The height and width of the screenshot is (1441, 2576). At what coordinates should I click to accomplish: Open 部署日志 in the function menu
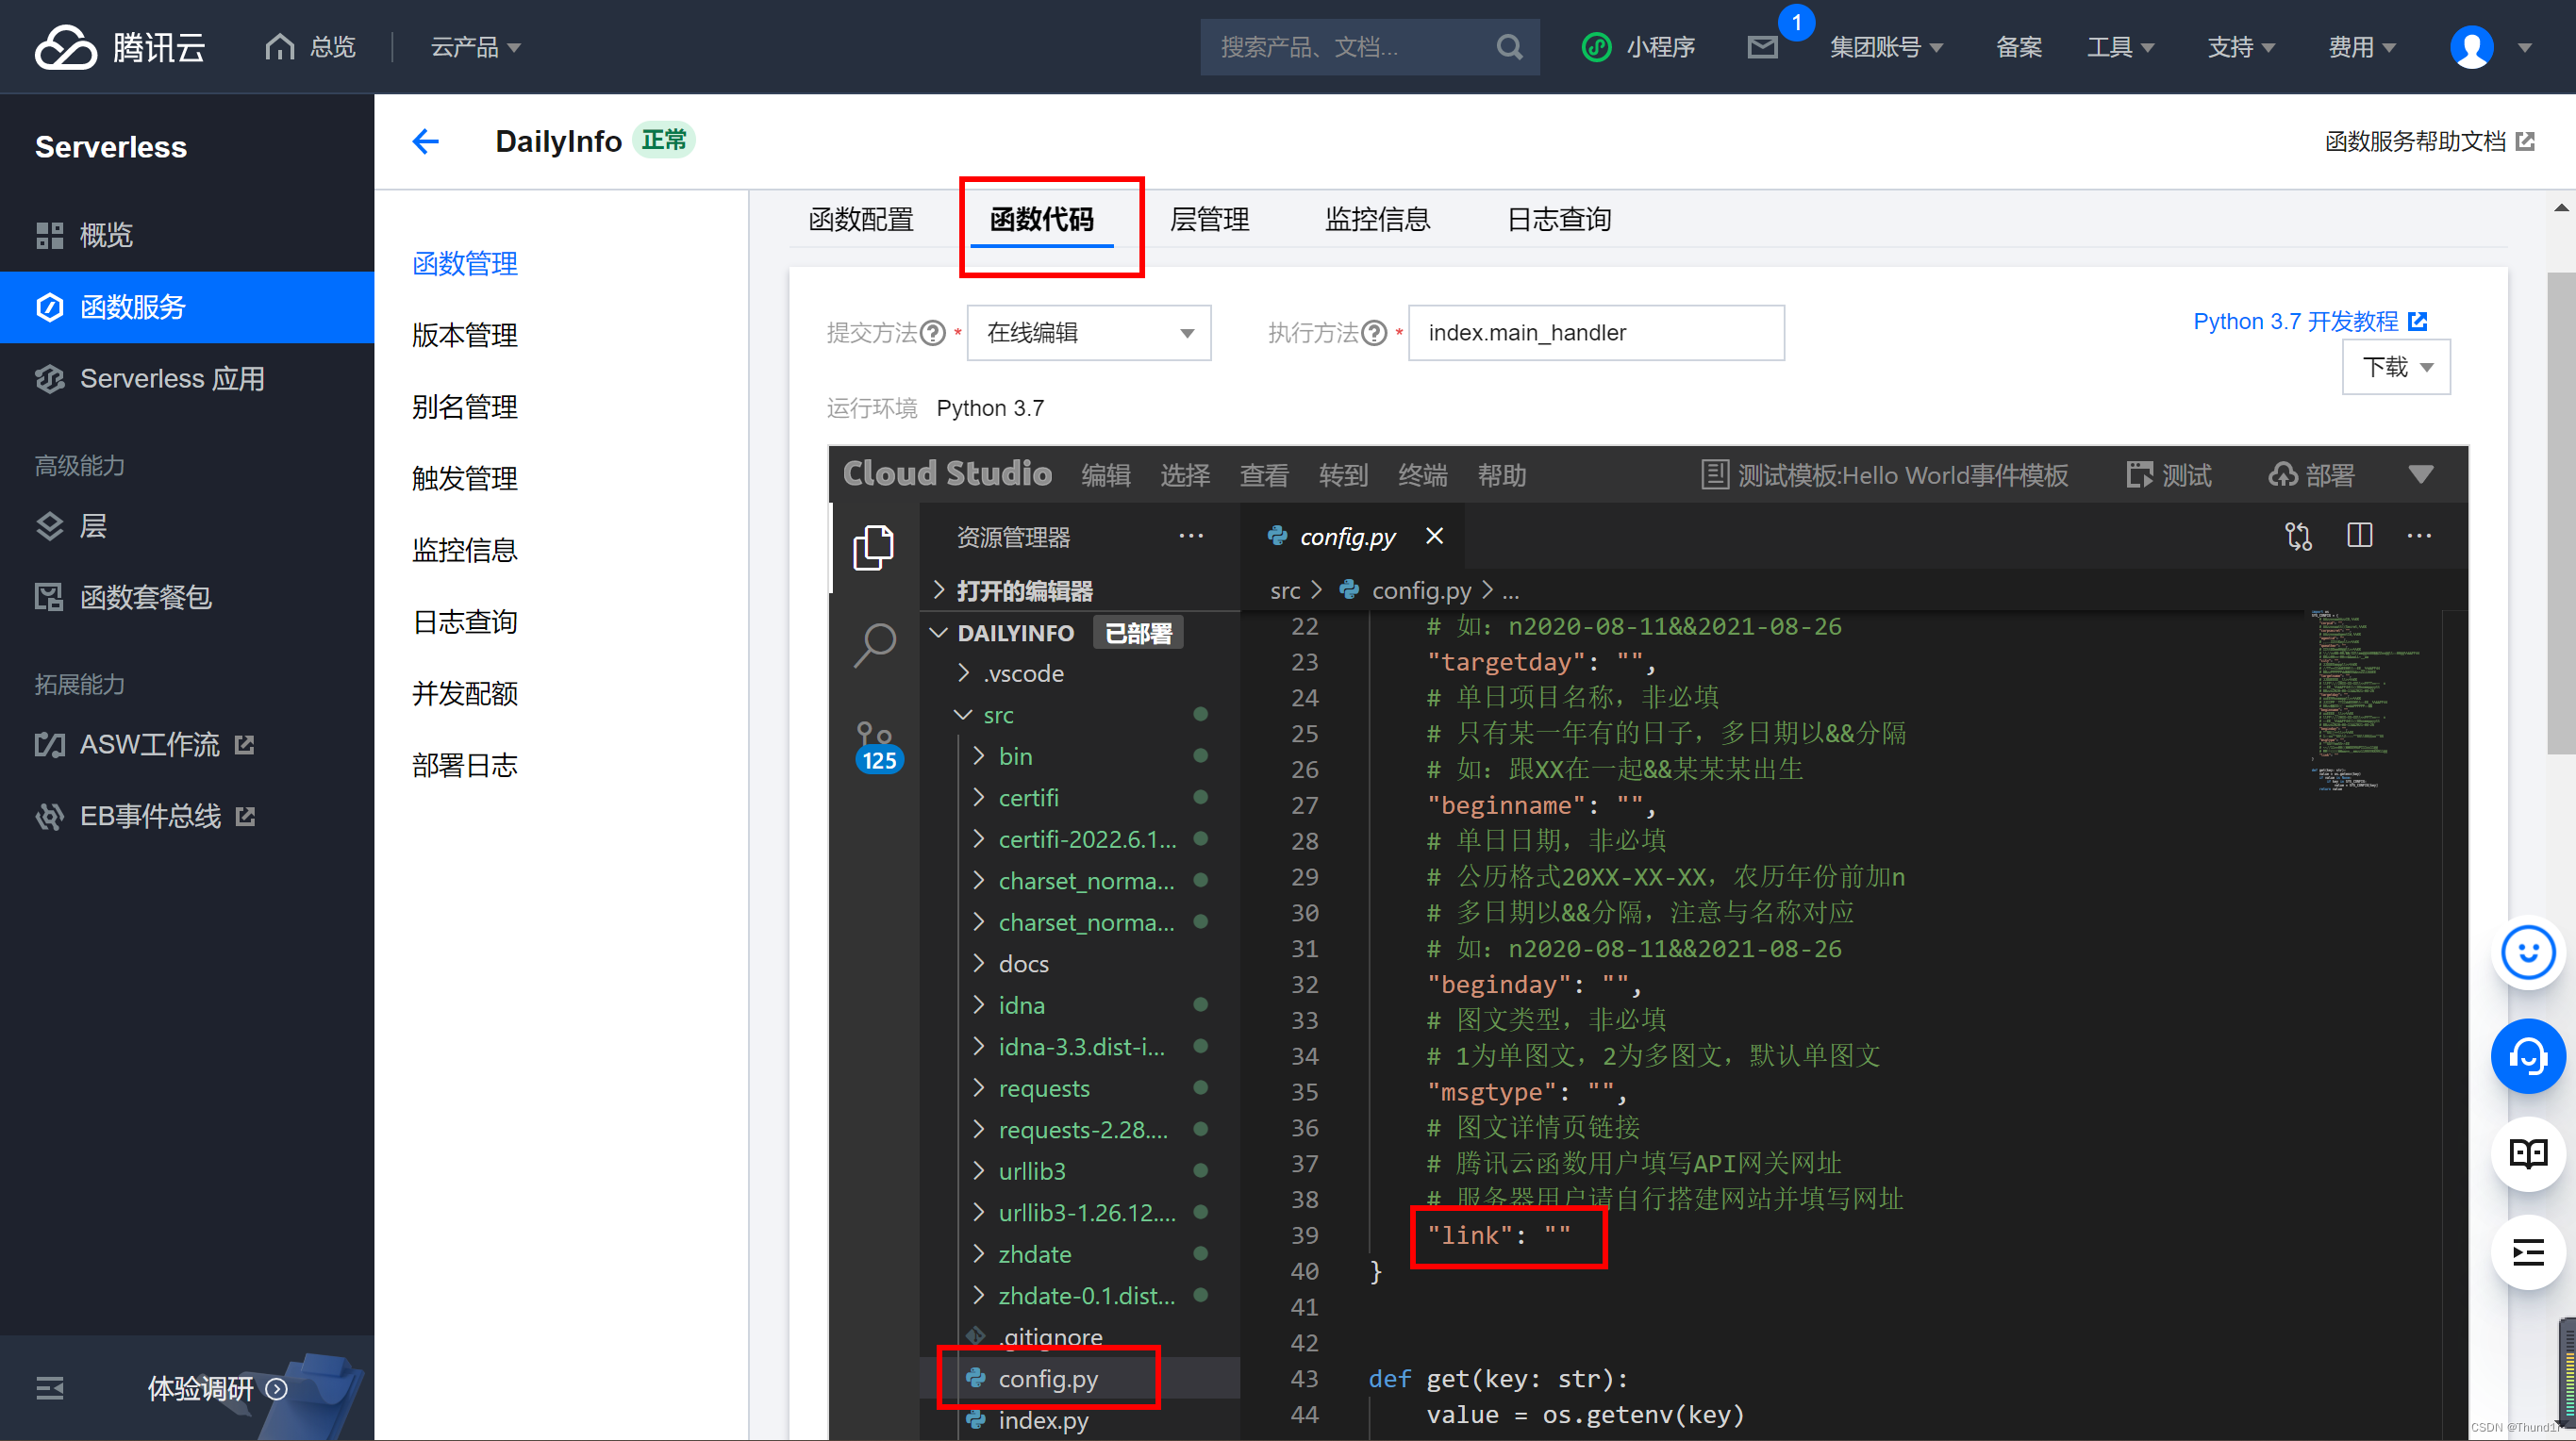point(464,765)
